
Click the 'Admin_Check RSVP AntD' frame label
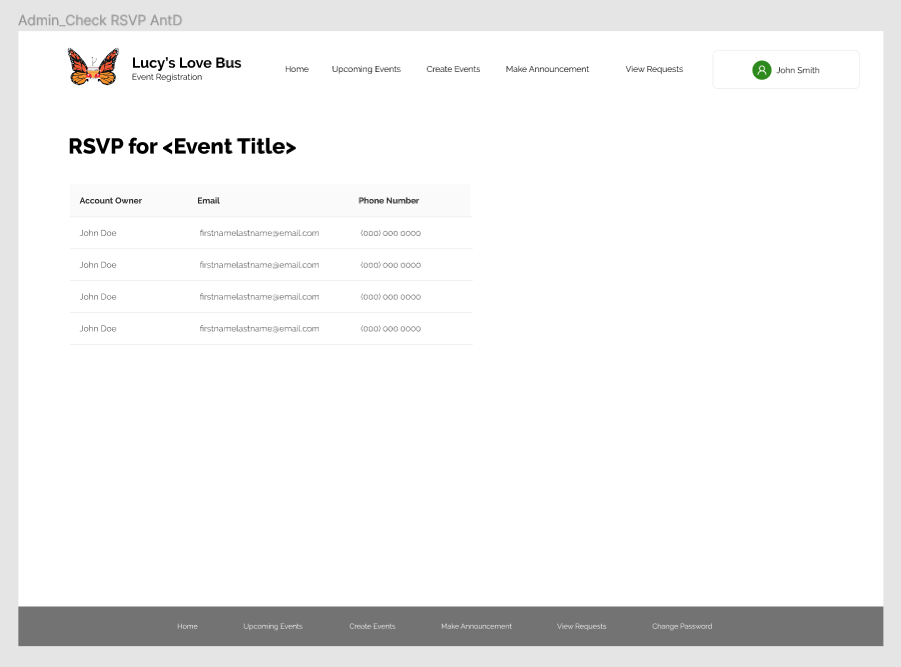[100, 20]
